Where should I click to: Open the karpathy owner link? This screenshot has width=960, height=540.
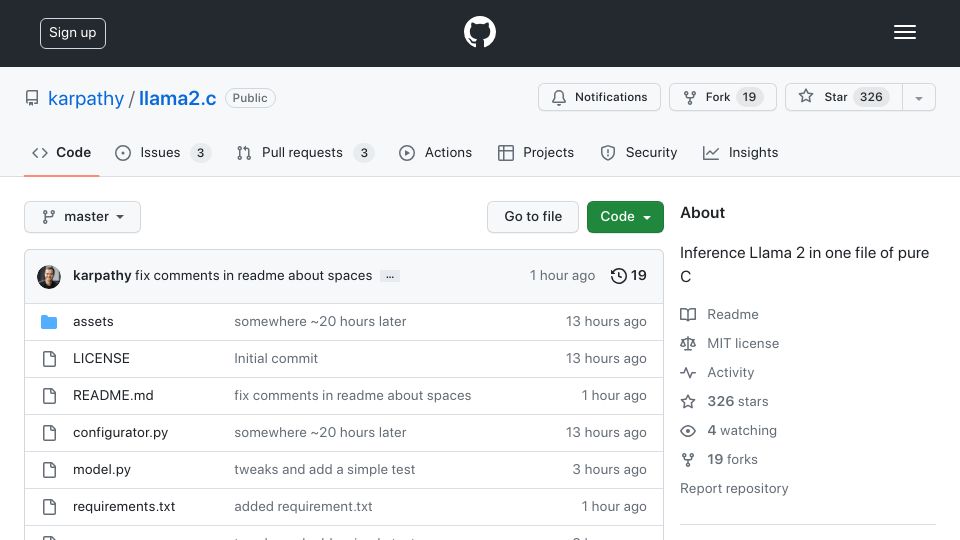(x=86, y=98)
